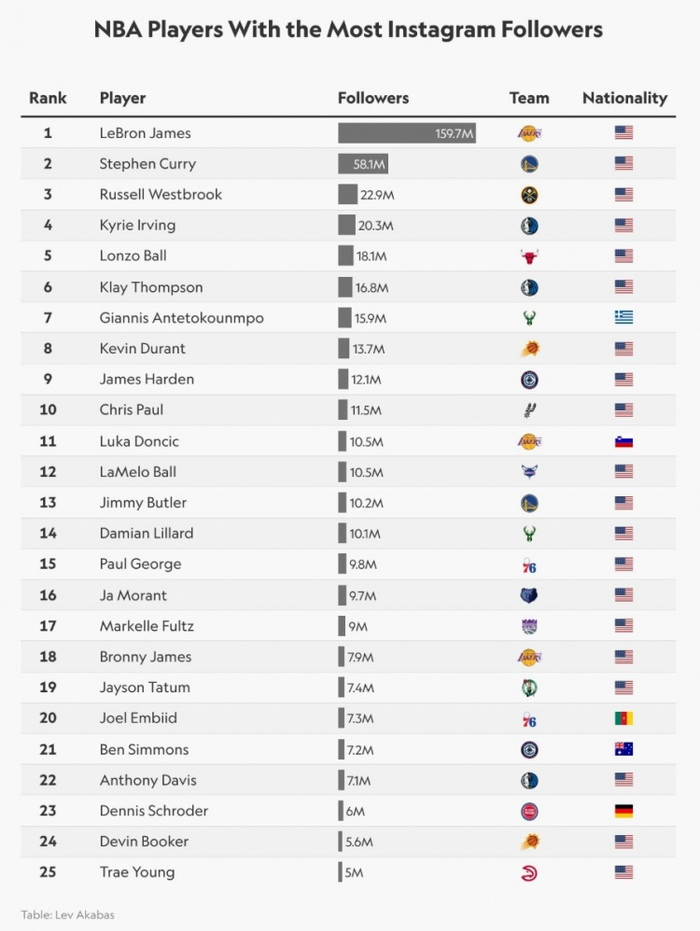This screenshot has width=700, height=931.
Task: Click the Nationality column header
Action: click(x=624, y=98)
